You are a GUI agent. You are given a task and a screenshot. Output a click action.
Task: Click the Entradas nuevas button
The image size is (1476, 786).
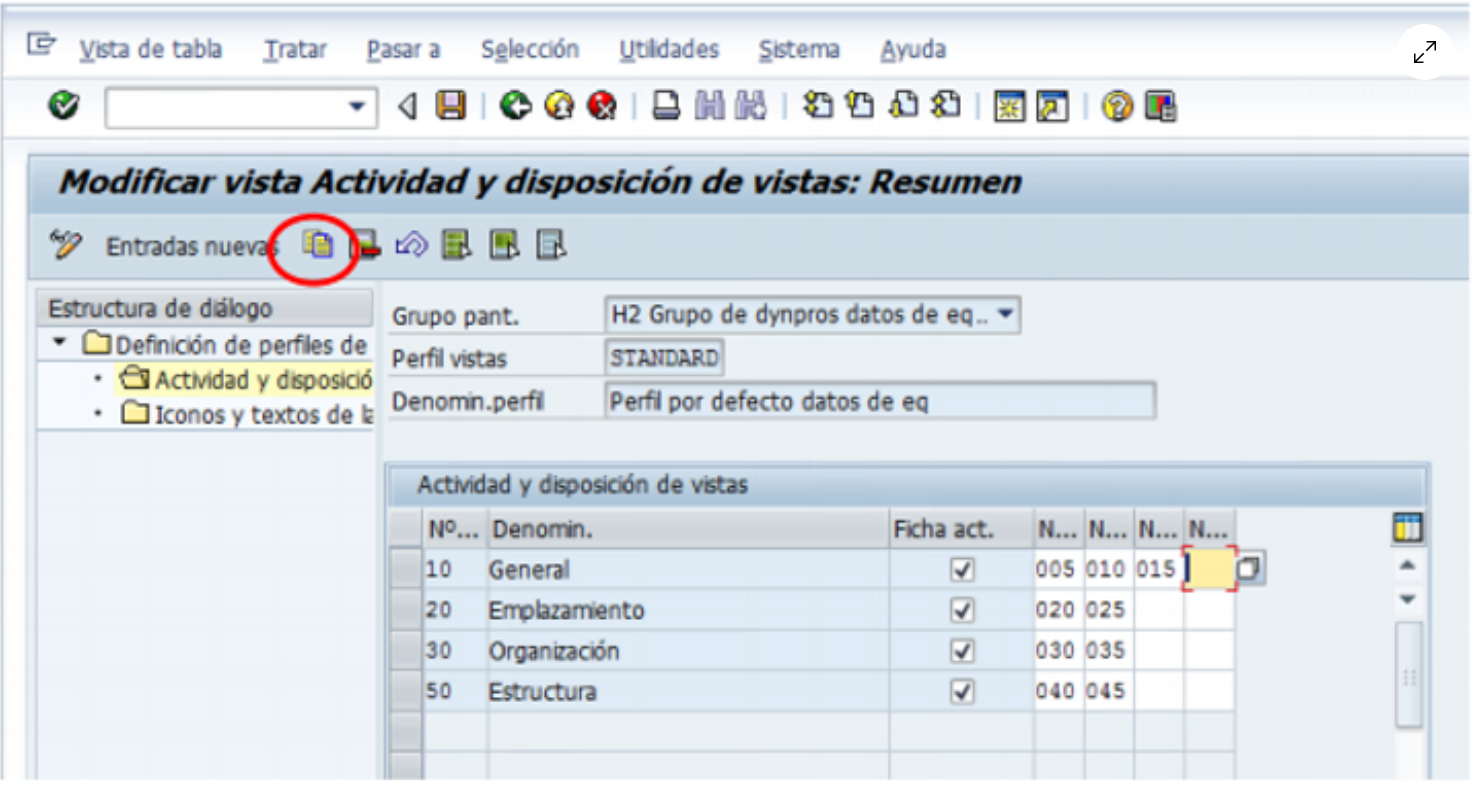191,246
